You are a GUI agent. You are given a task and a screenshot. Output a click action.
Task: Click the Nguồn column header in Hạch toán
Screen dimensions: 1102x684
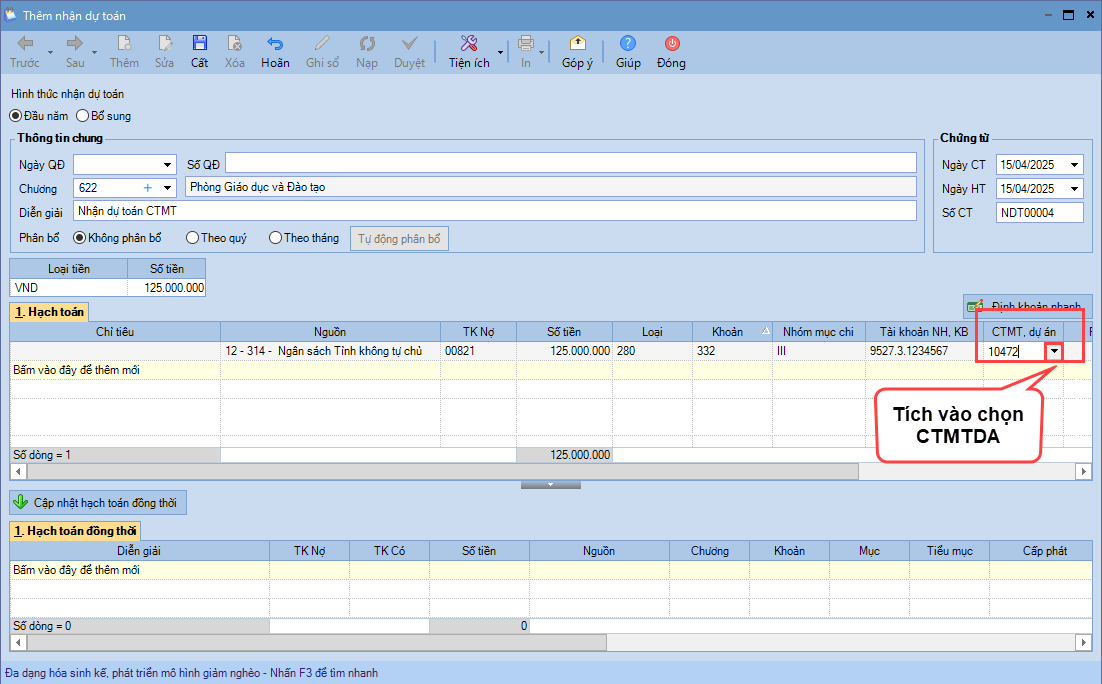click(x=330, y=332)
